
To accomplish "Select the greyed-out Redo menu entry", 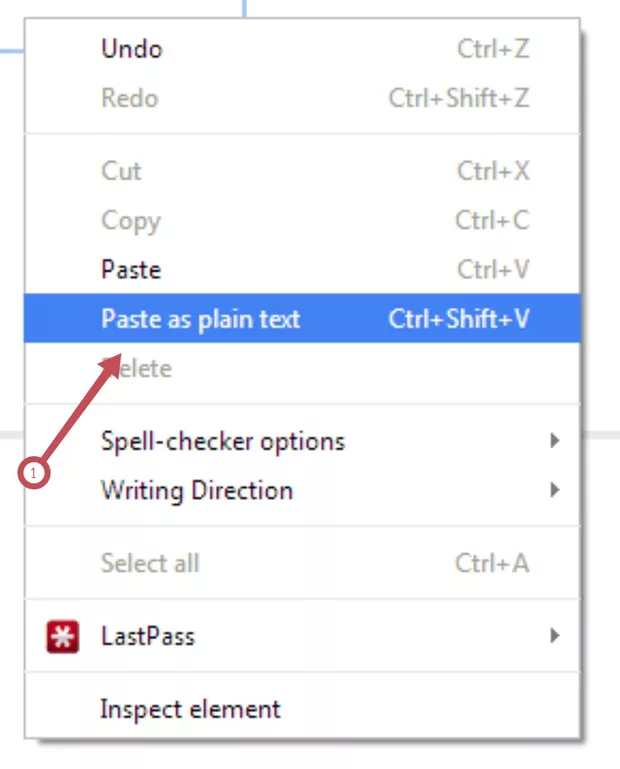I will tap(130, 98).
